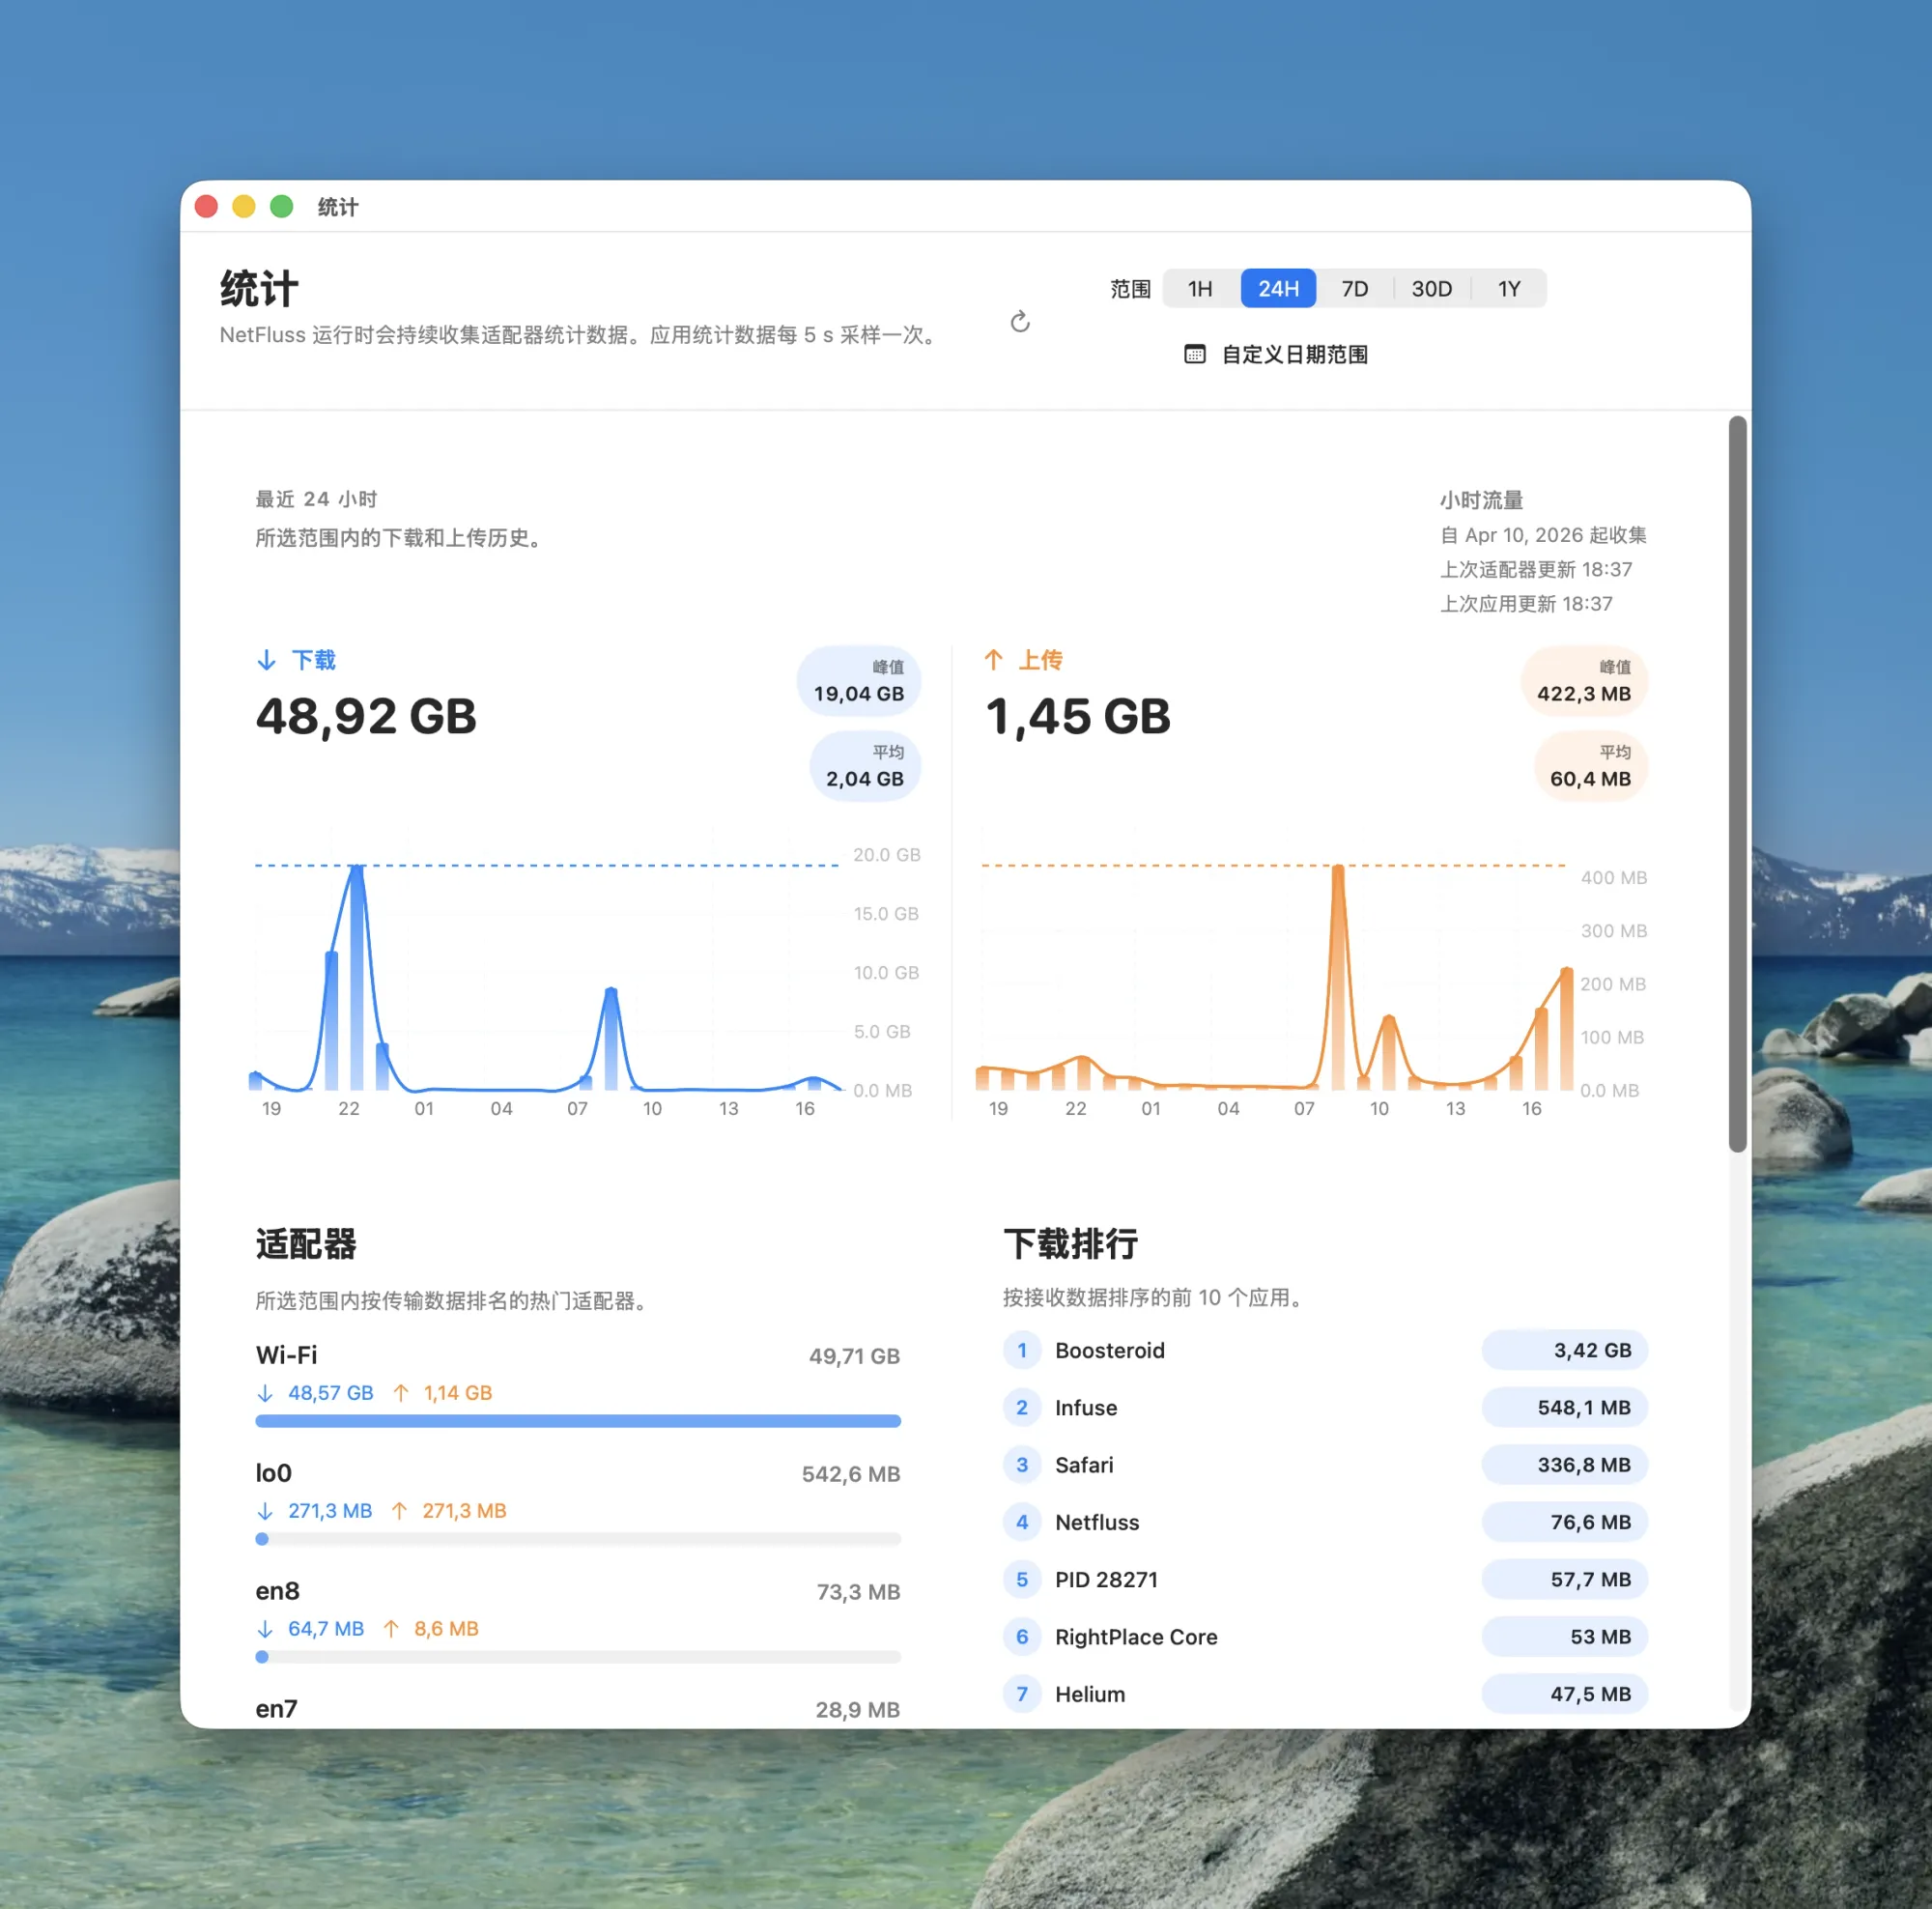Click the Wi-Fi adapter usage bar

point(578,1421)
